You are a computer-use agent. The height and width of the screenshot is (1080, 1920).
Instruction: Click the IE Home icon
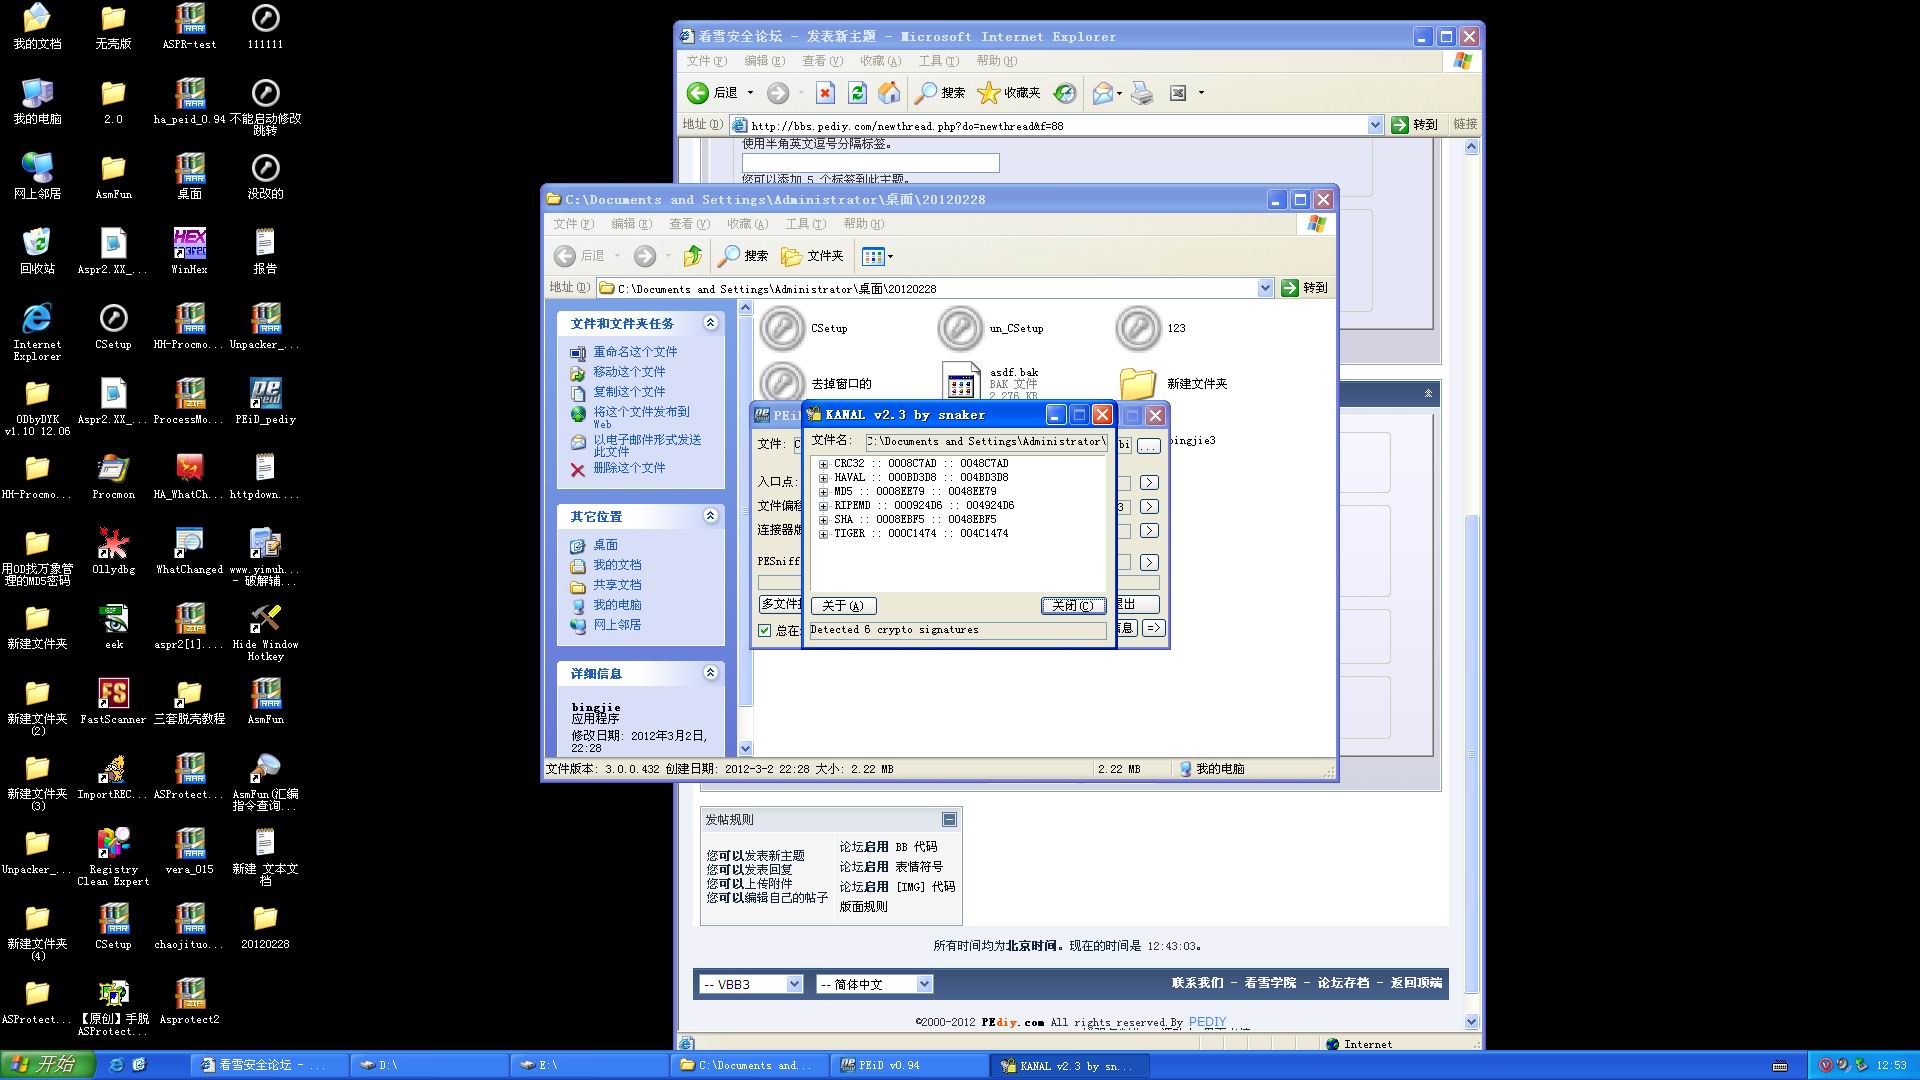(888, 93)
